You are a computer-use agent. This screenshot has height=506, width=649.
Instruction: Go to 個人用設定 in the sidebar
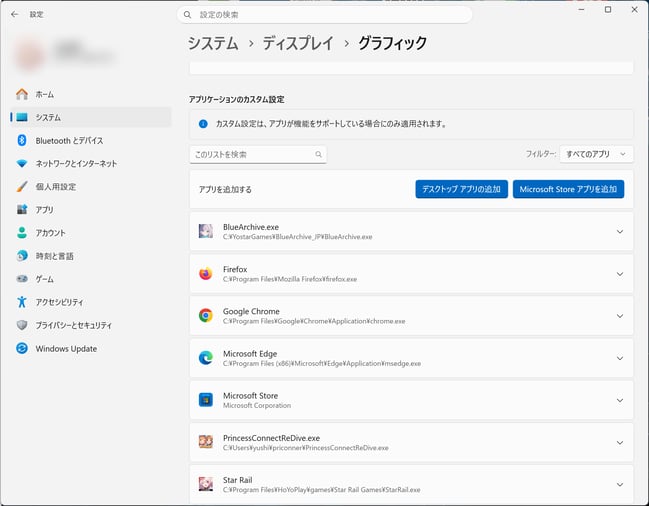click(x=91, y=187)
